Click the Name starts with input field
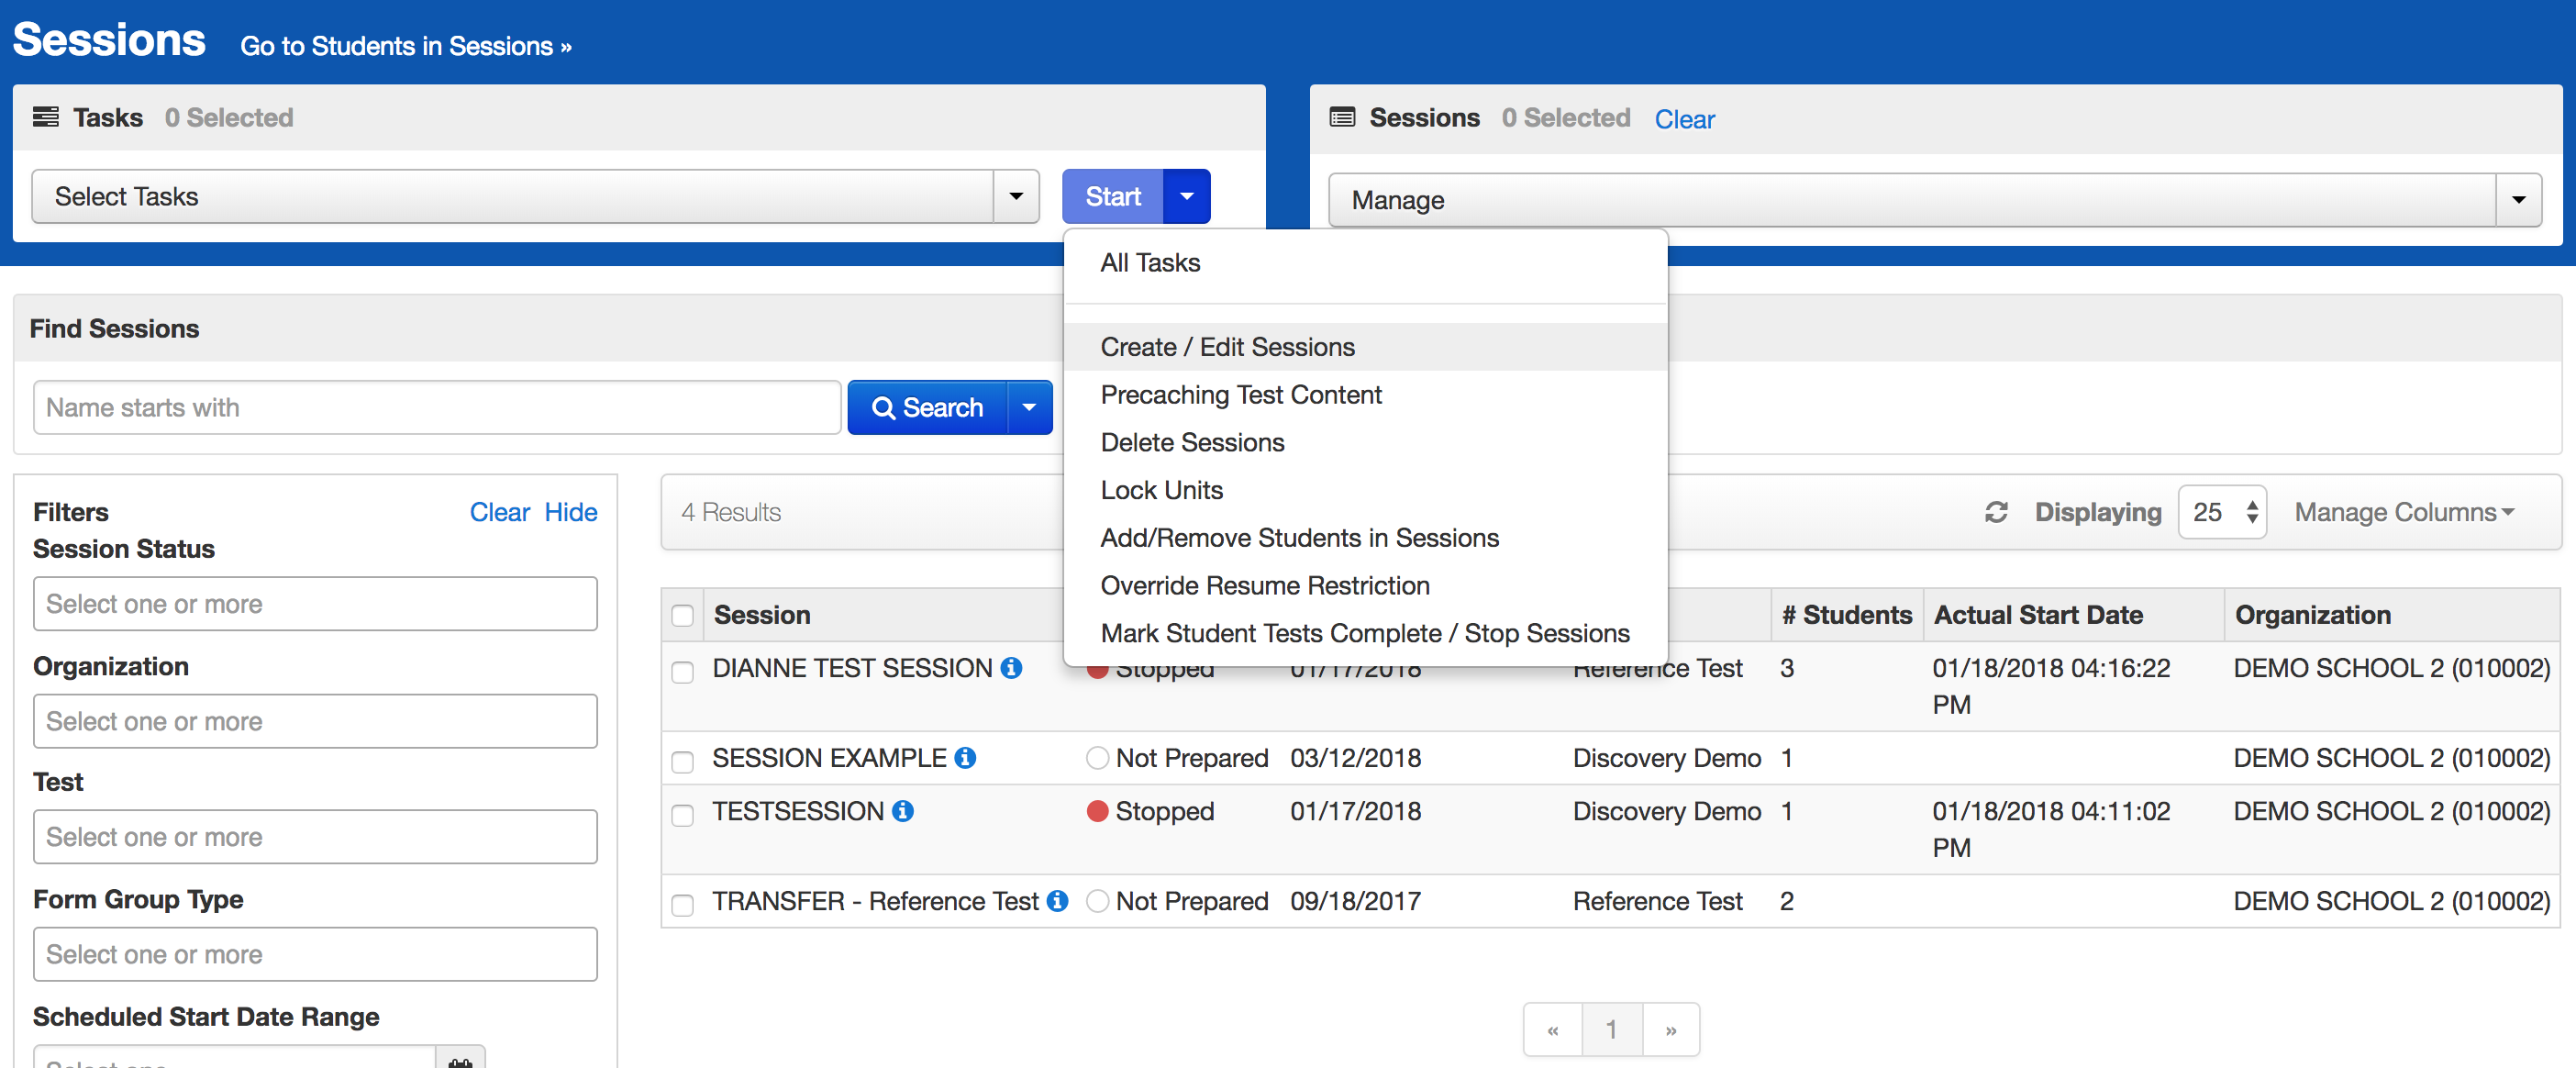 pos(436,407)
